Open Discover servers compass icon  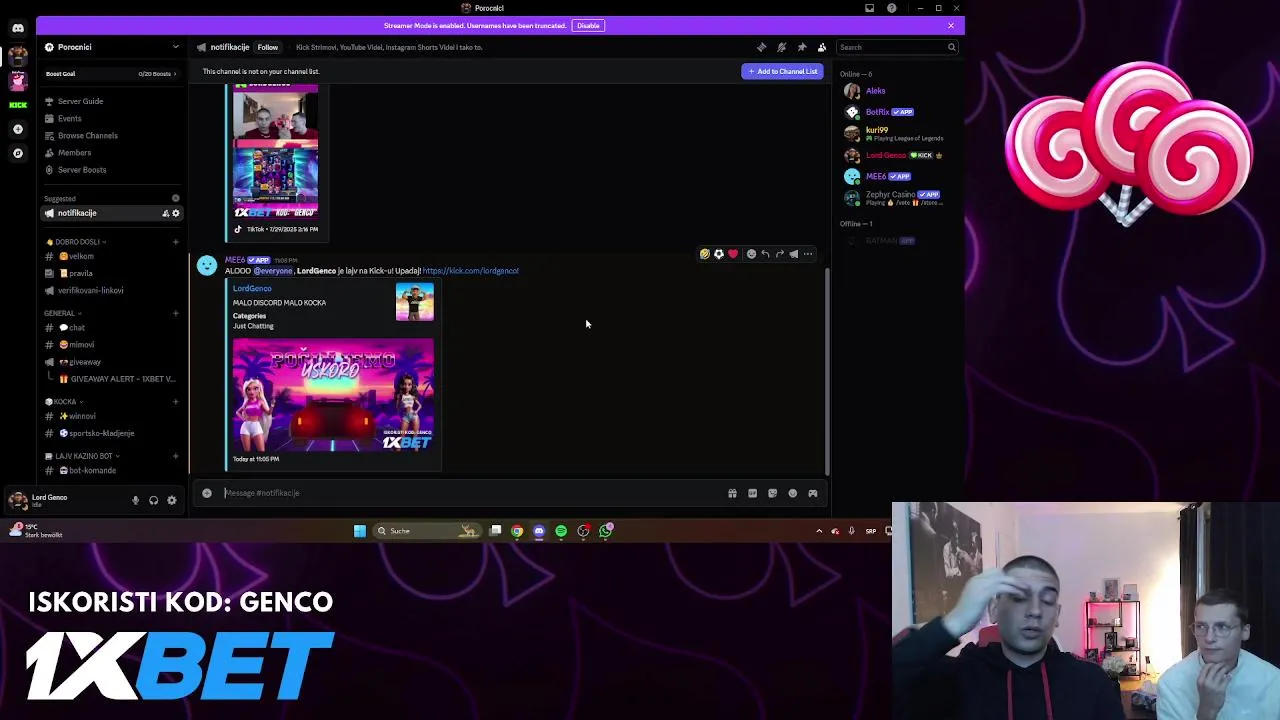click(x=18, y=153)
